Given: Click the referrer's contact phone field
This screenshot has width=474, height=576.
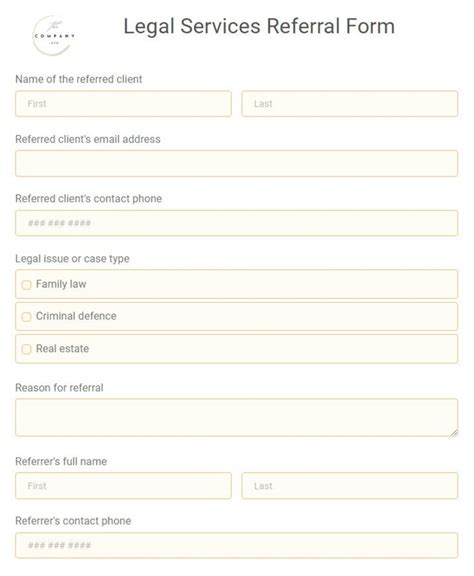Looking at the screenshot, I should pos(237,545).
